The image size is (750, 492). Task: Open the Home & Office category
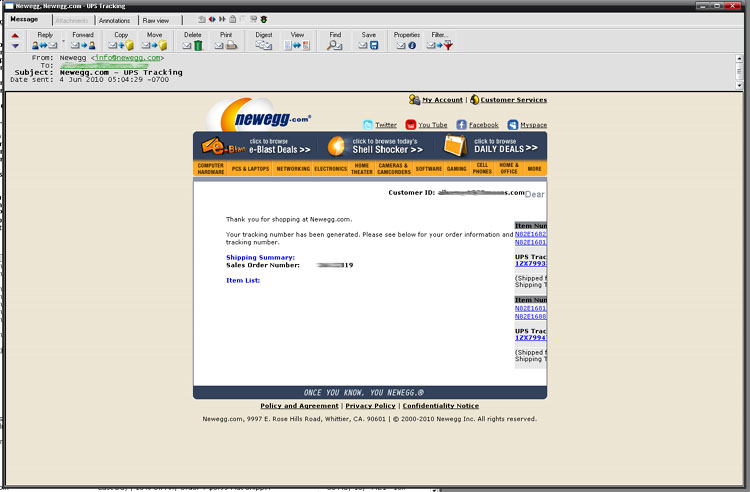509,168
